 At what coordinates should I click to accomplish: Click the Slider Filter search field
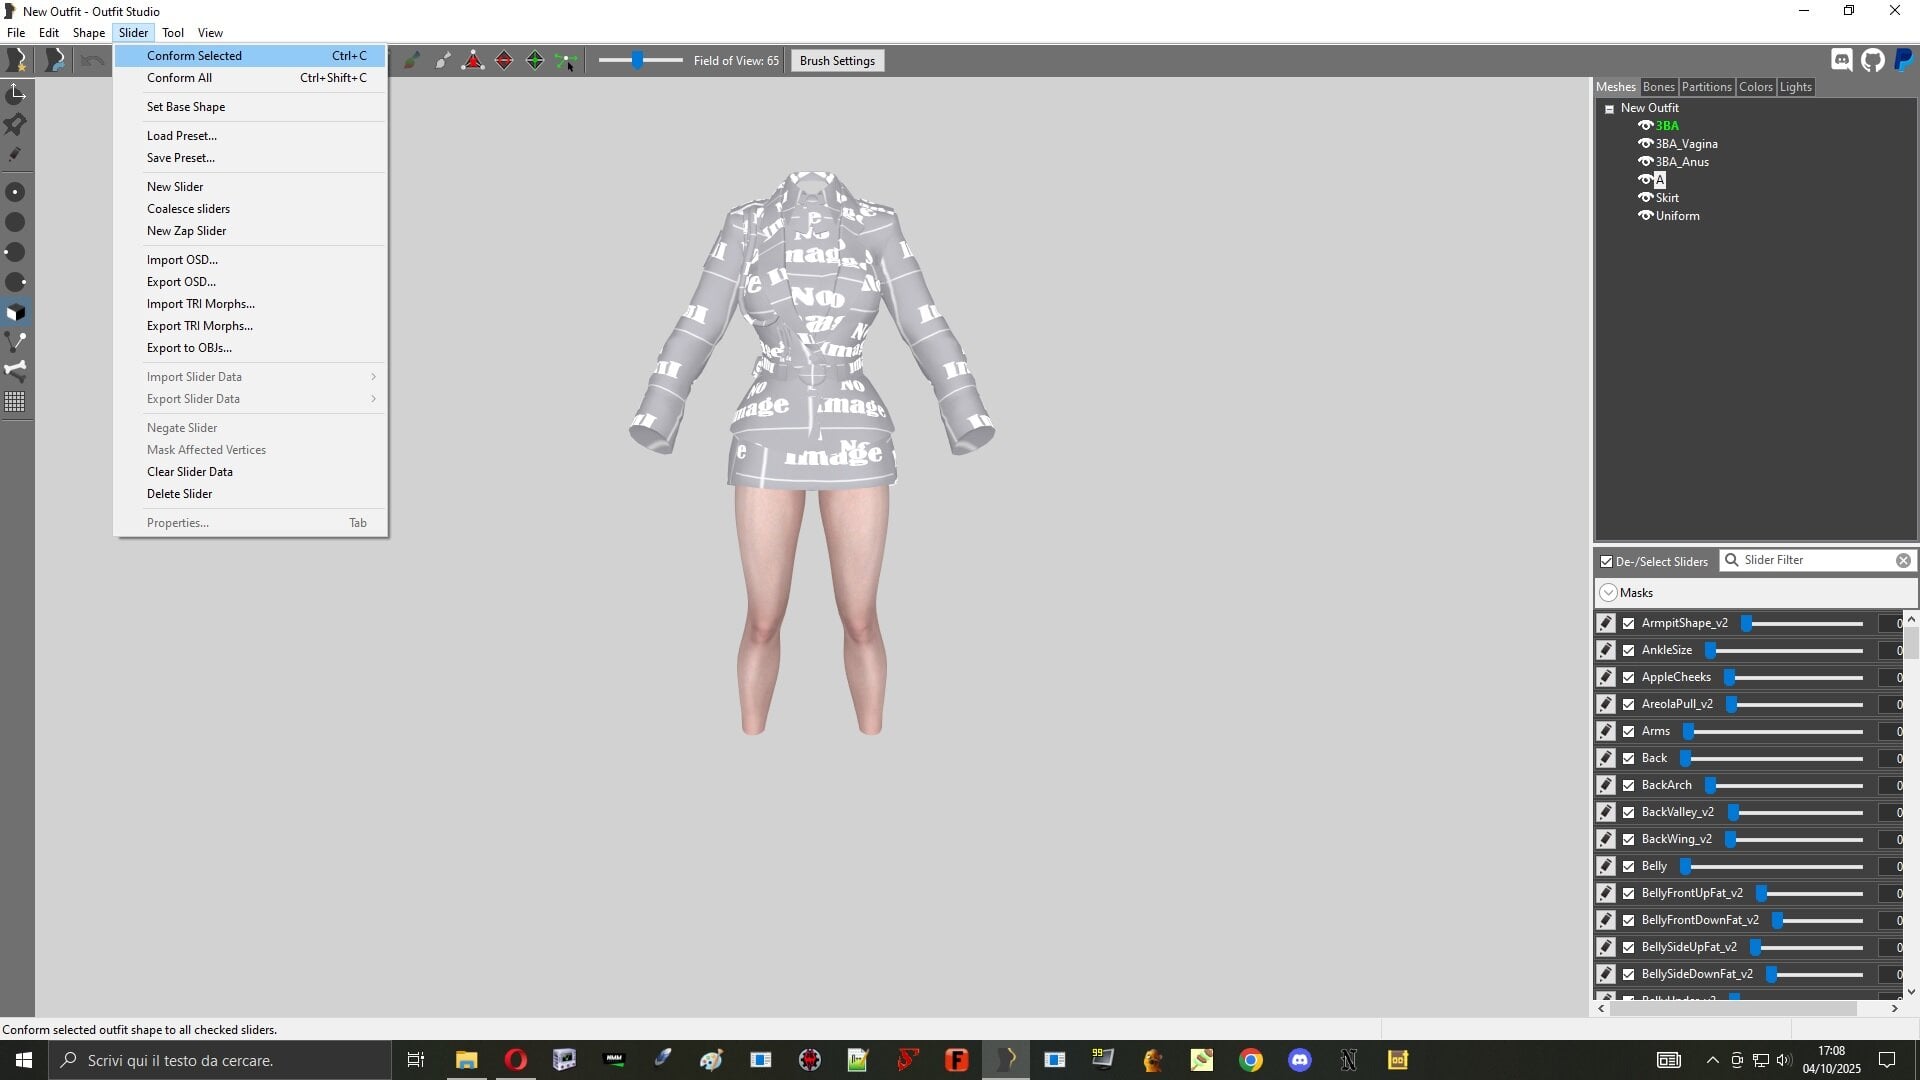click(x=1817, y=561)
